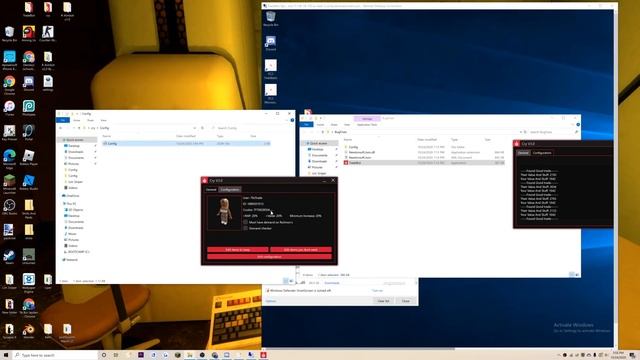Open Synapse X desktop shortcut
This screenshot has height=360, width=640.
tap(9, 331)
